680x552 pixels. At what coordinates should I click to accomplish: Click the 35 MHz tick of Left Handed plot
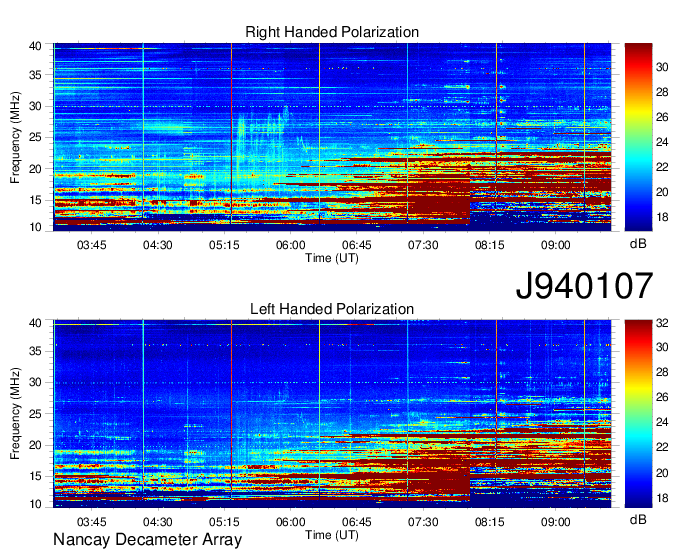[x=35, y=351]
